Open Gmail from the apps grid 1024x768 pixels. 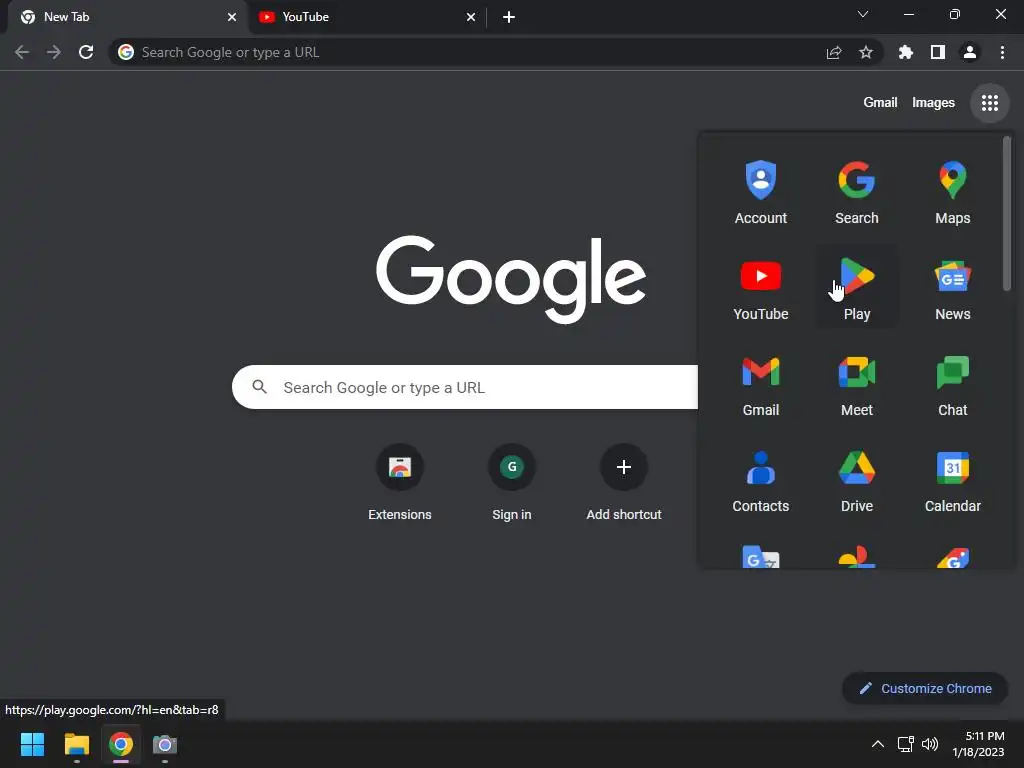pos(760,385)
